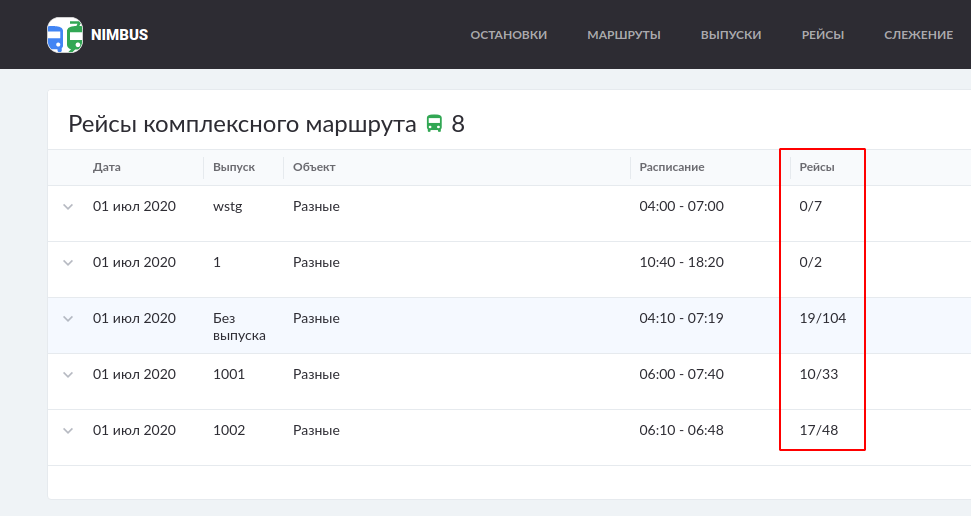
Task: Expand the row for выпуск 1
Action: click(x=68, y=263)
